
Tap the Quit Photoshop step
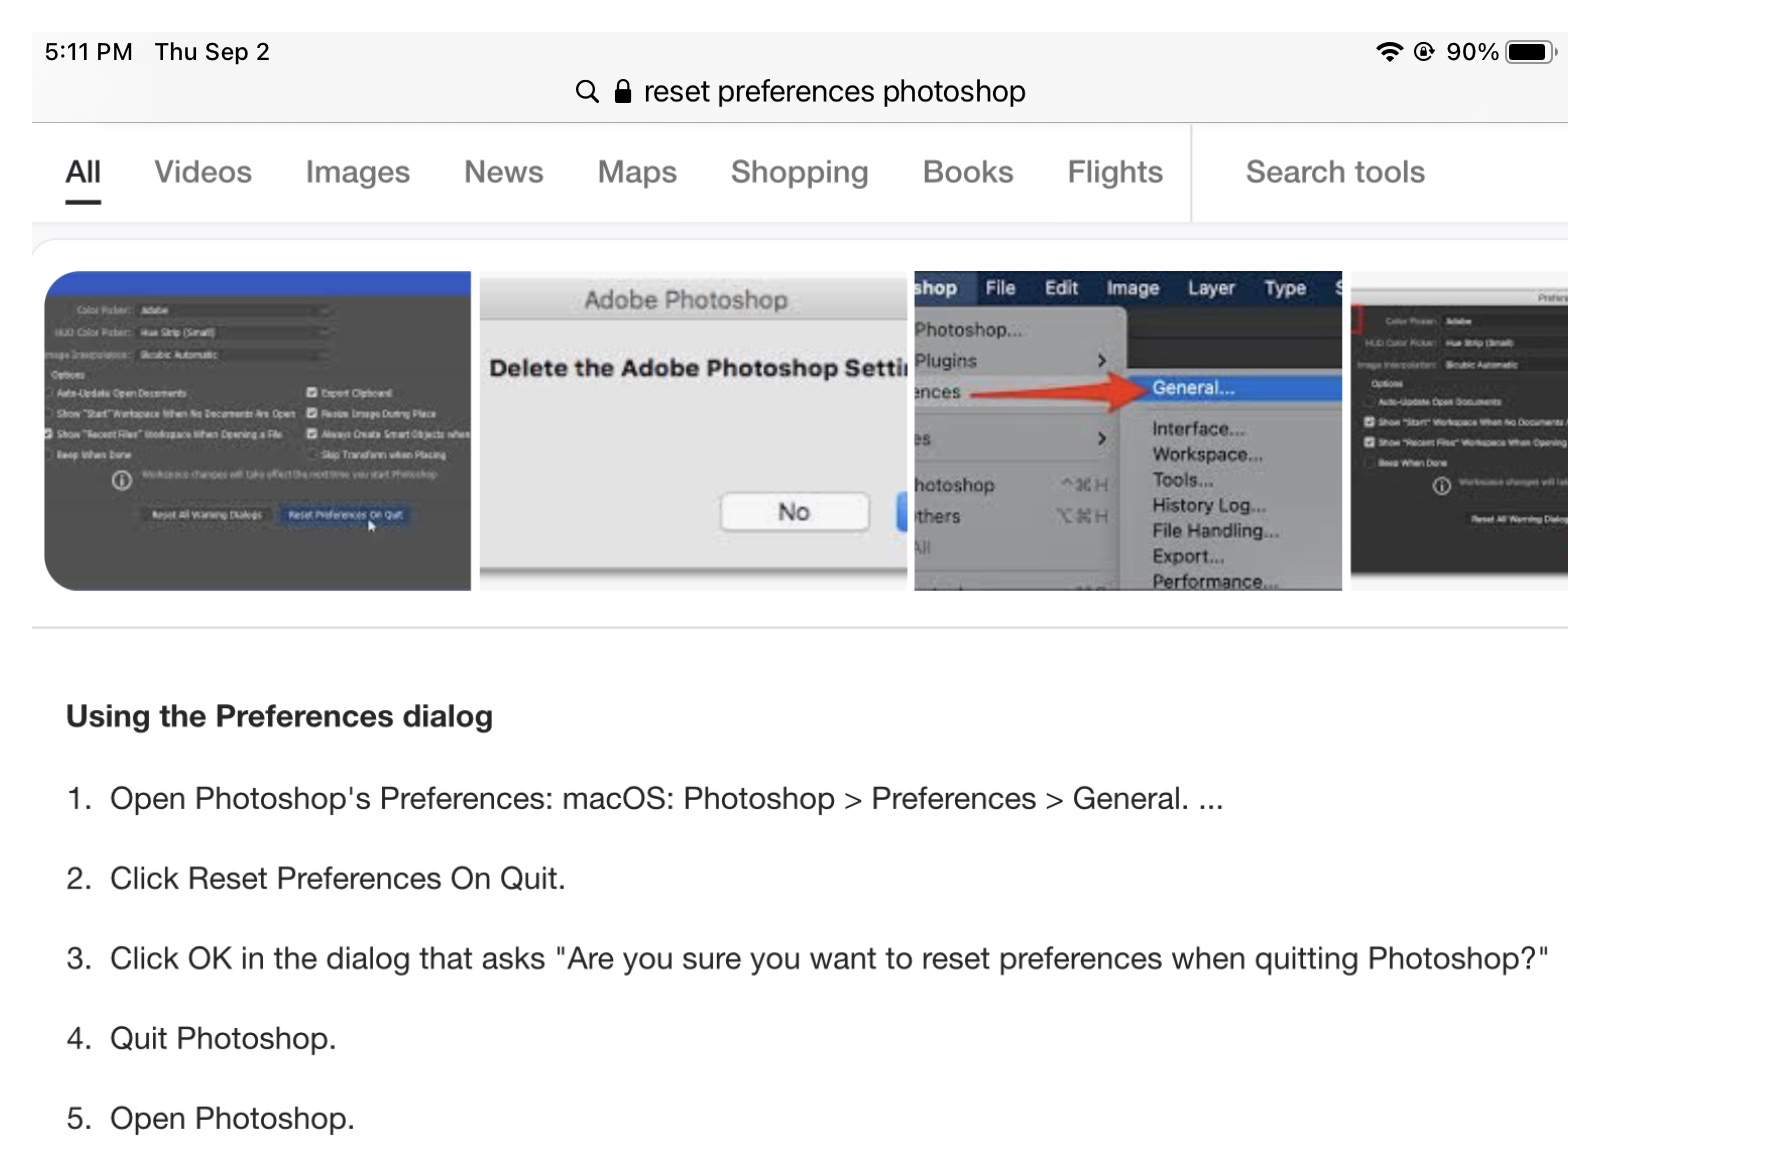click(x=222, y=1039)
